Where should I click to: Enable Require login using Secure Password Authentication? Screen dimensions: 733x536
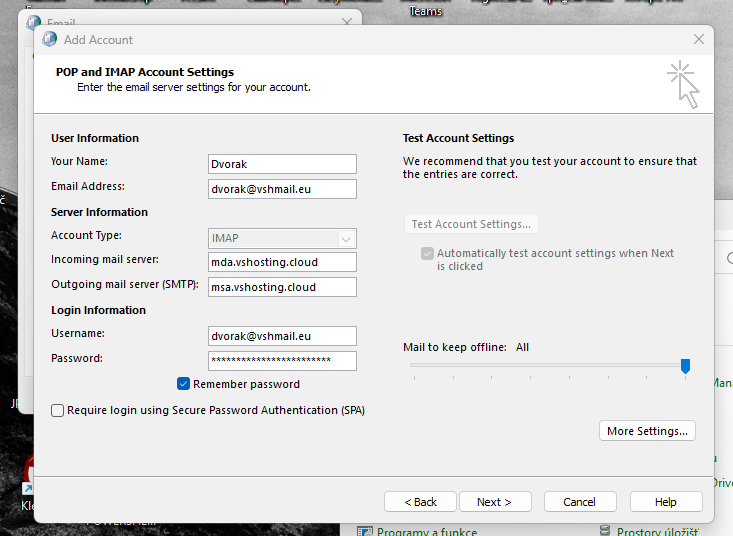[57, 410]
